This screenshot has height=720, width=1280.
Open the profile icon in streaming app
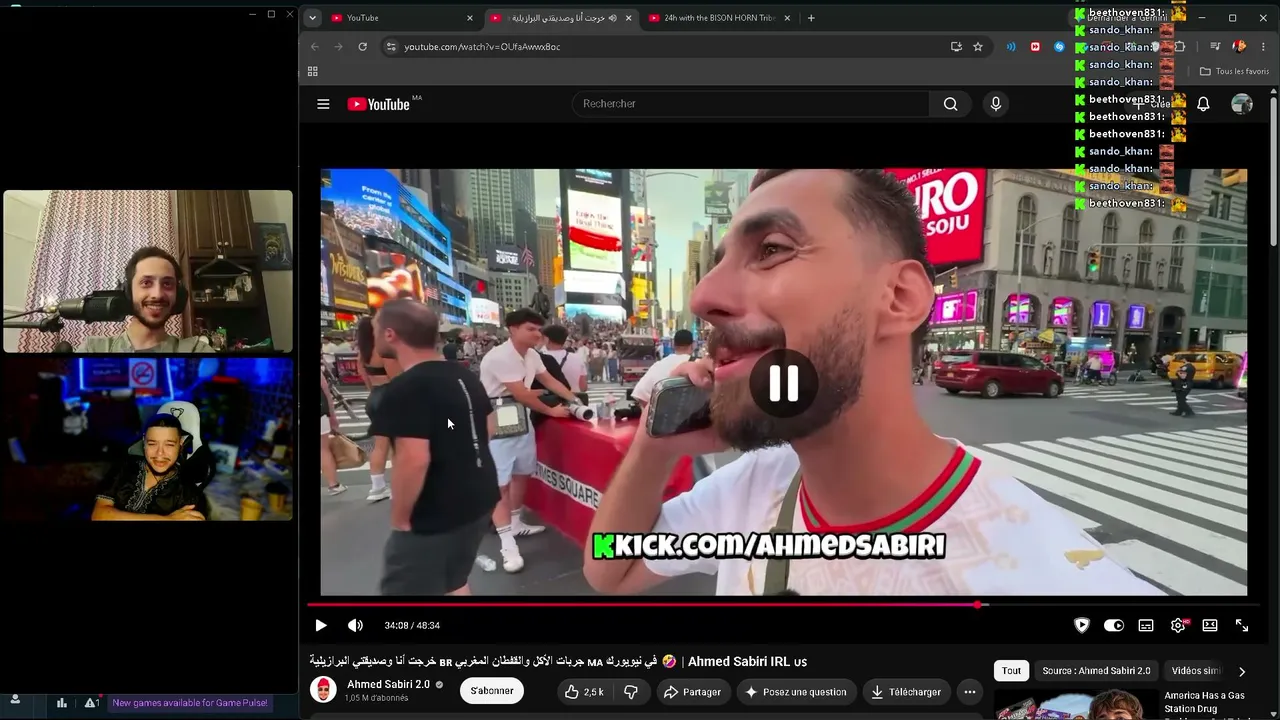point(15,701)
